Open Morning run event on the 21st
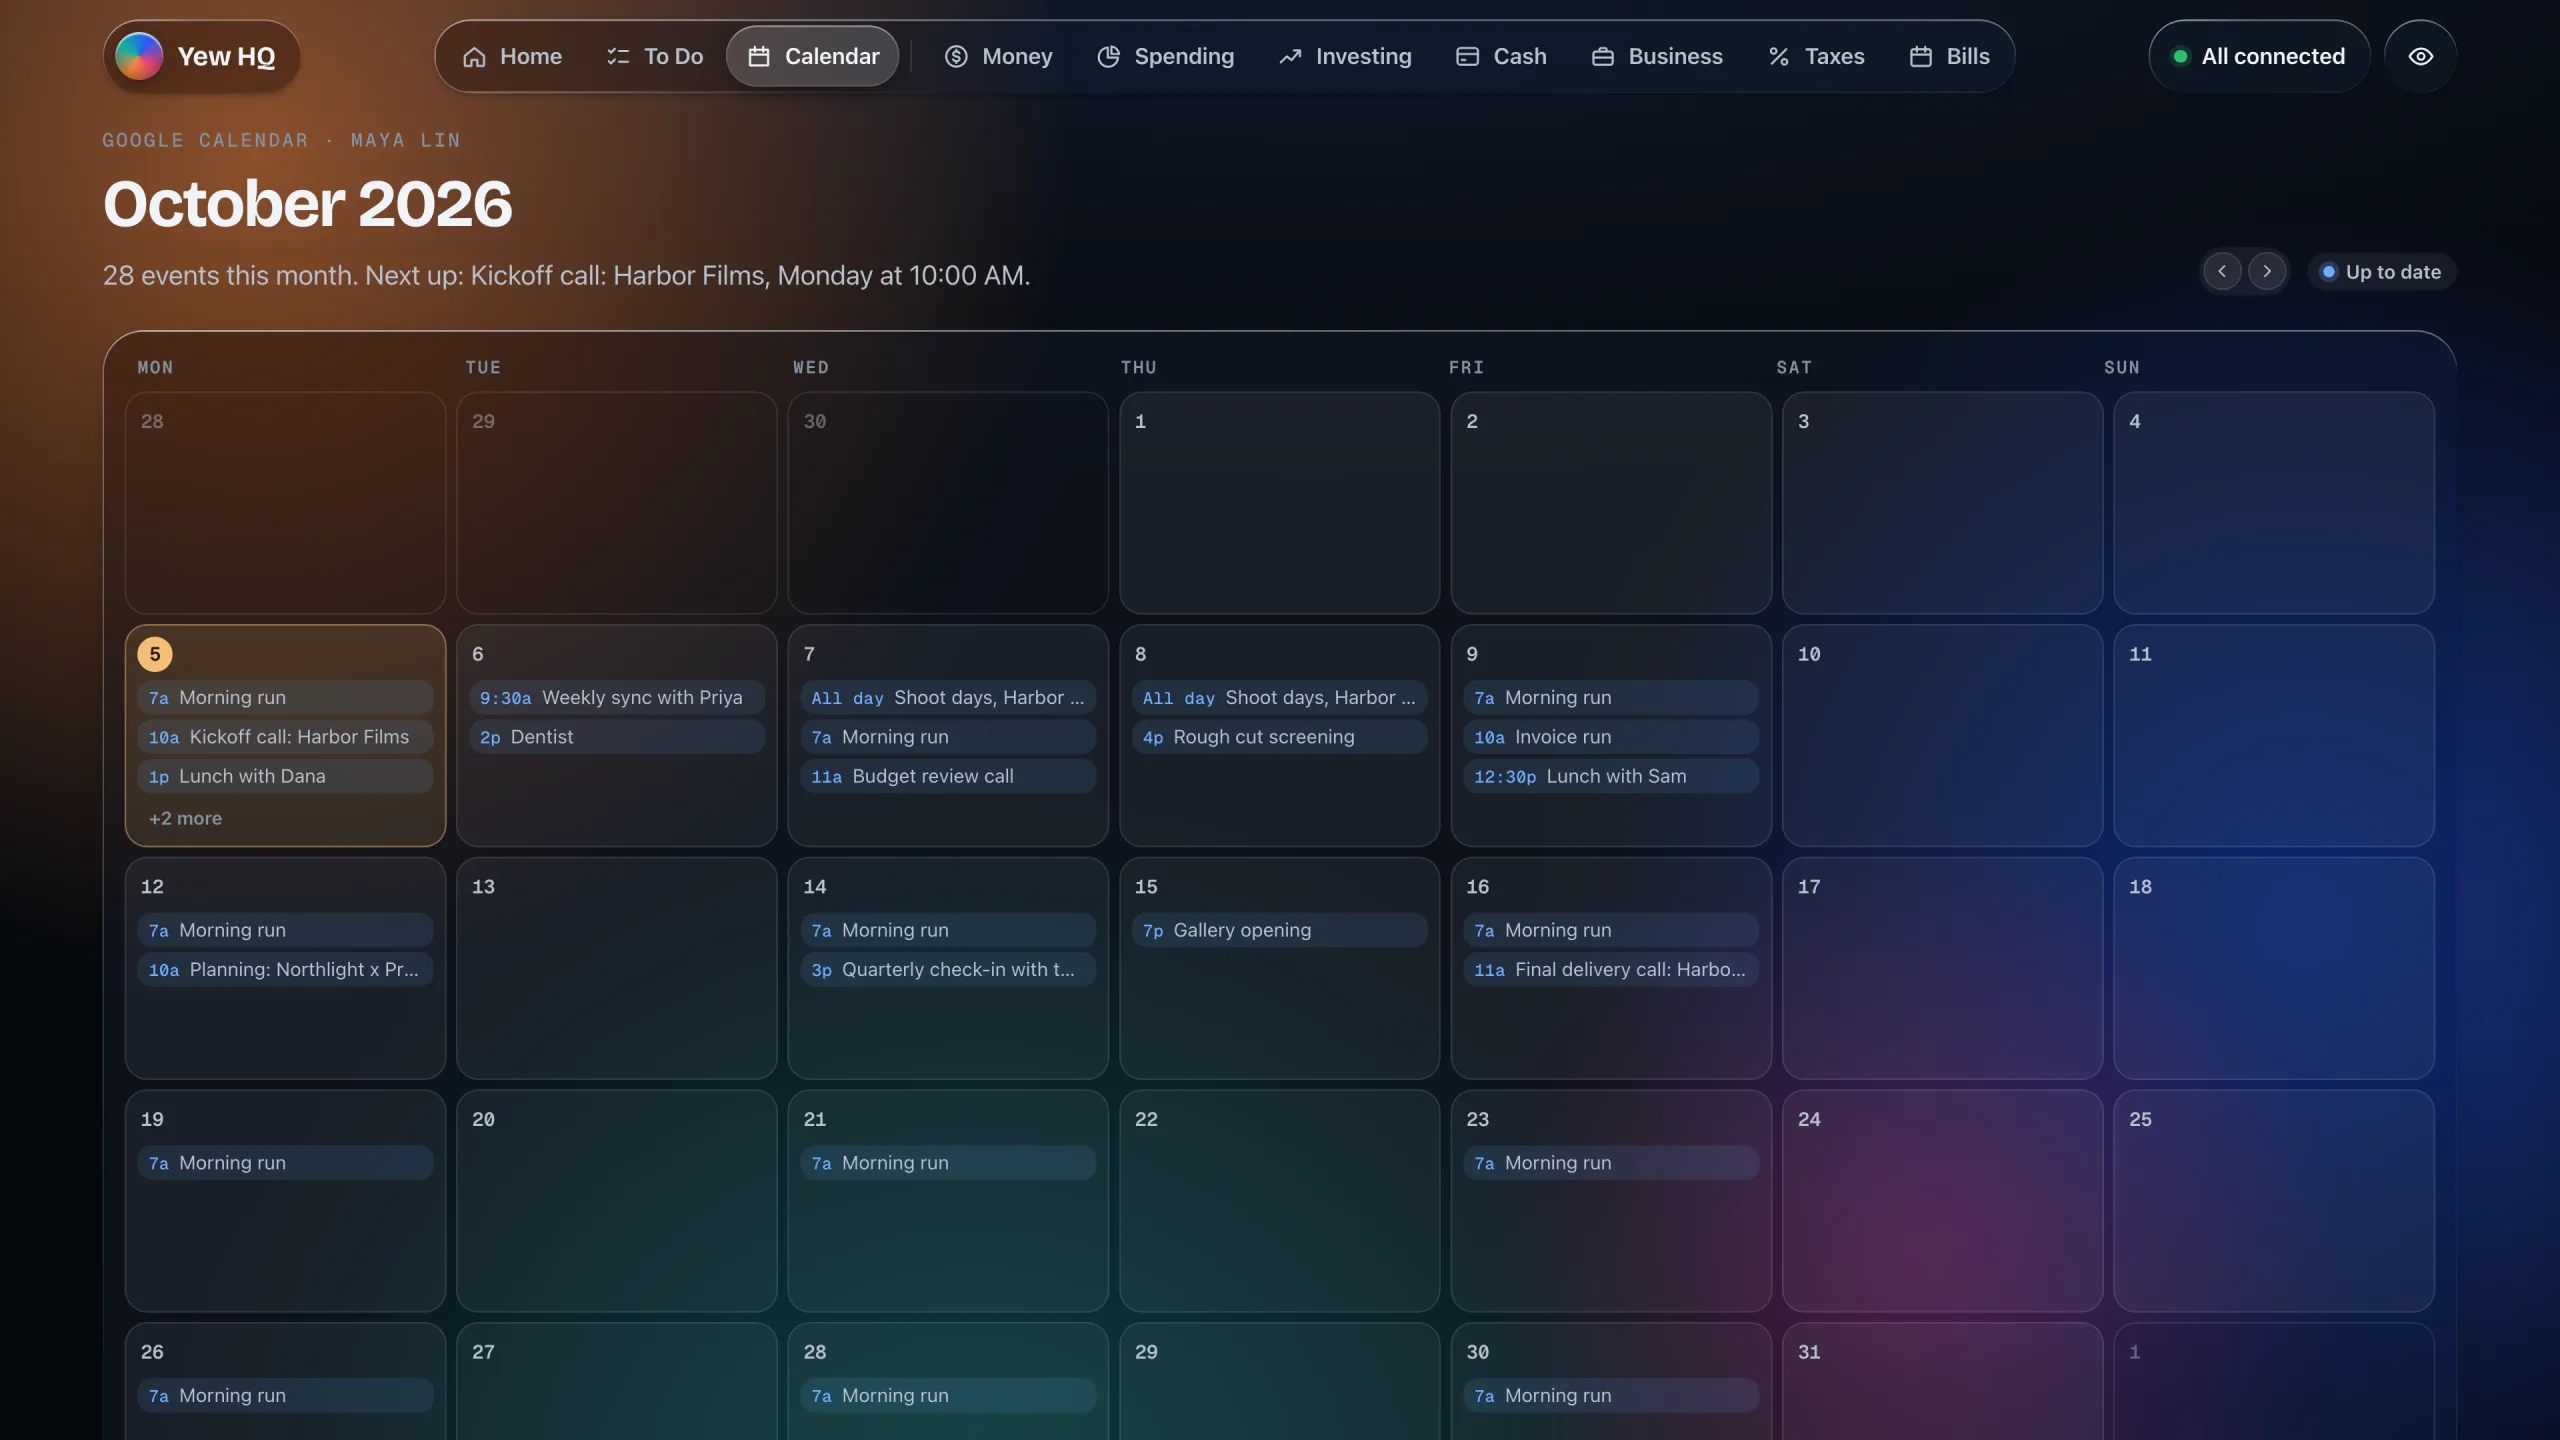 point(948,1163)
